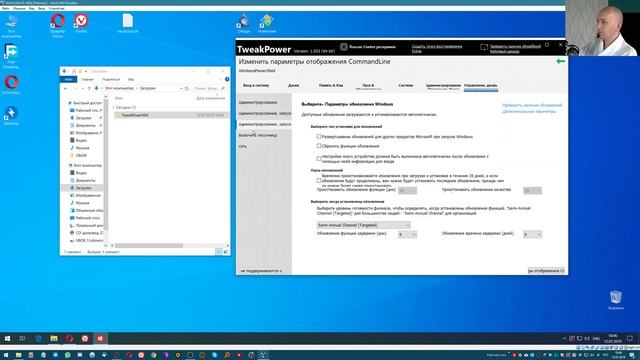The image size is (640, 360).
Task: Enable pause updates for 35 days checkbox
Action: (319, 180)
